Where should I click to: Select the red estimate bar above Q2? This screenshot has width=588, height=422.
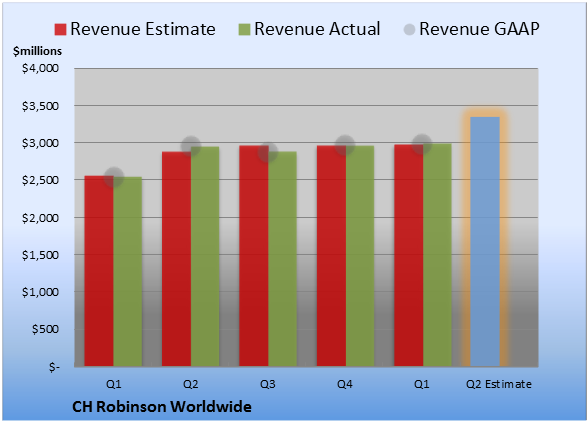[x=176, y=259]
